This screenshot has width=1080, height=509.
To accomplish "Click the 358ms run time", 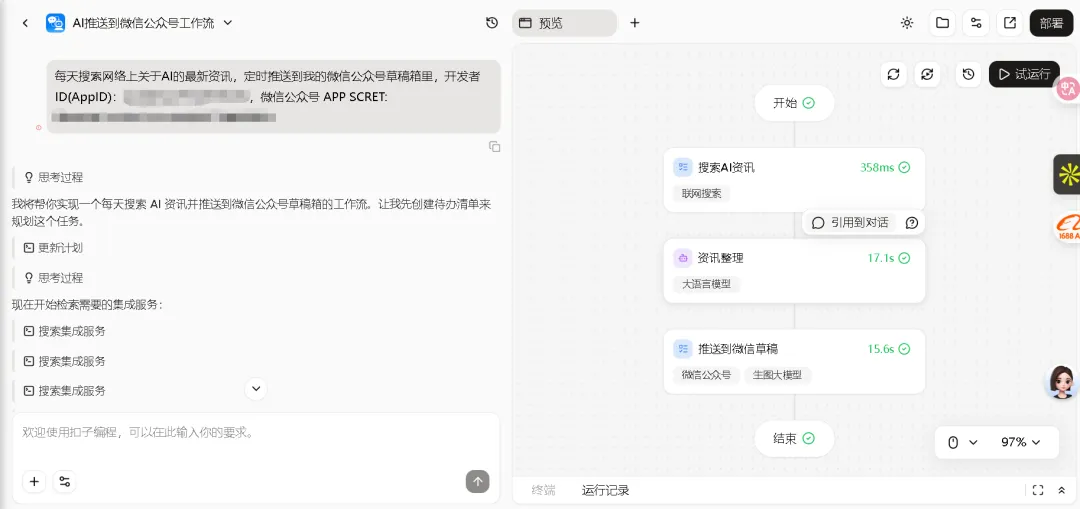I will [877, 167].
